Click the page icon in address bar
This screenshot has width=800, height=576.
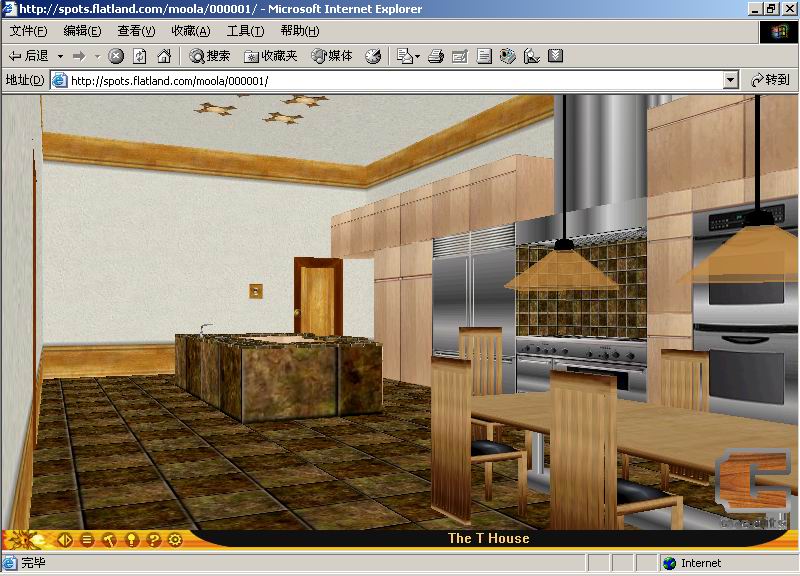(60, 81)
